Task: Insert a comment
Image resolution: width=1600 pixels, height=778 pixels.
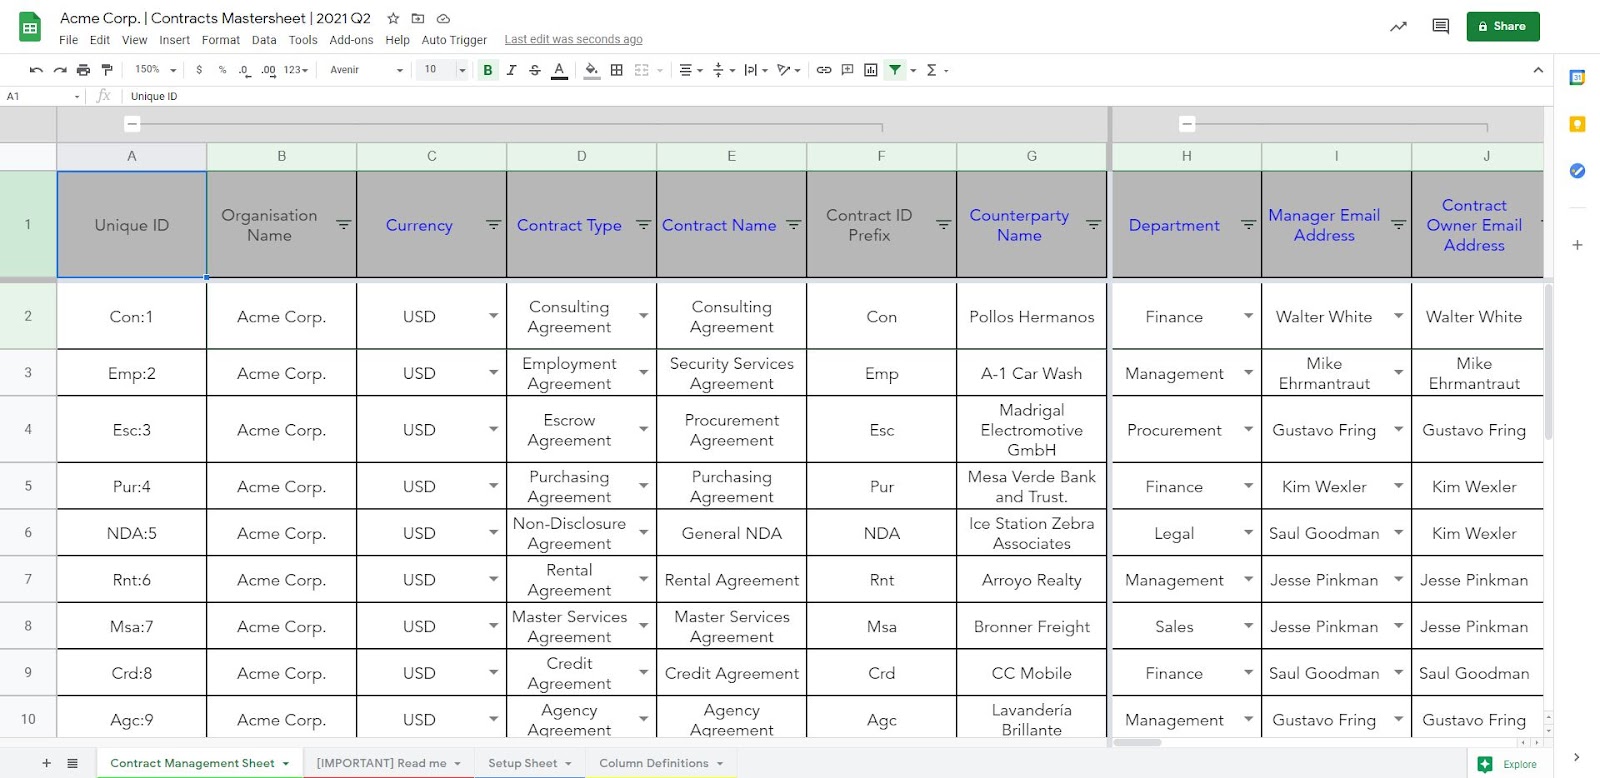Action: pos(847,70)
